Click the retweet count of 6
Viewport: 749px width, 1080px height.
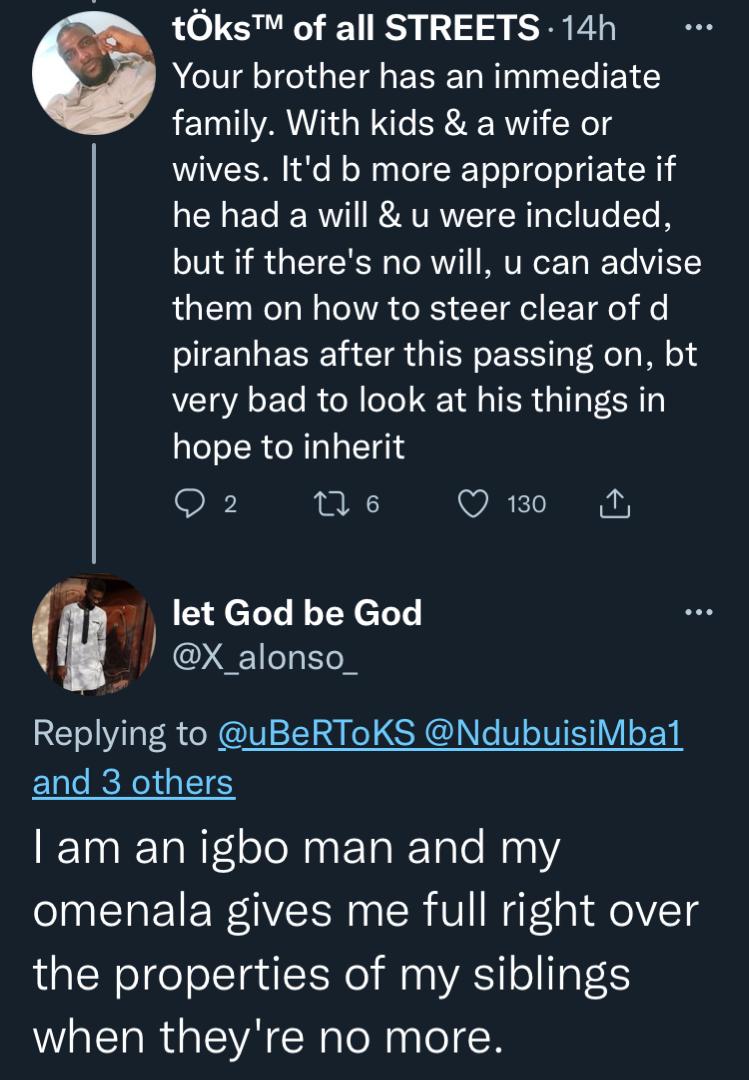(372, 505)
